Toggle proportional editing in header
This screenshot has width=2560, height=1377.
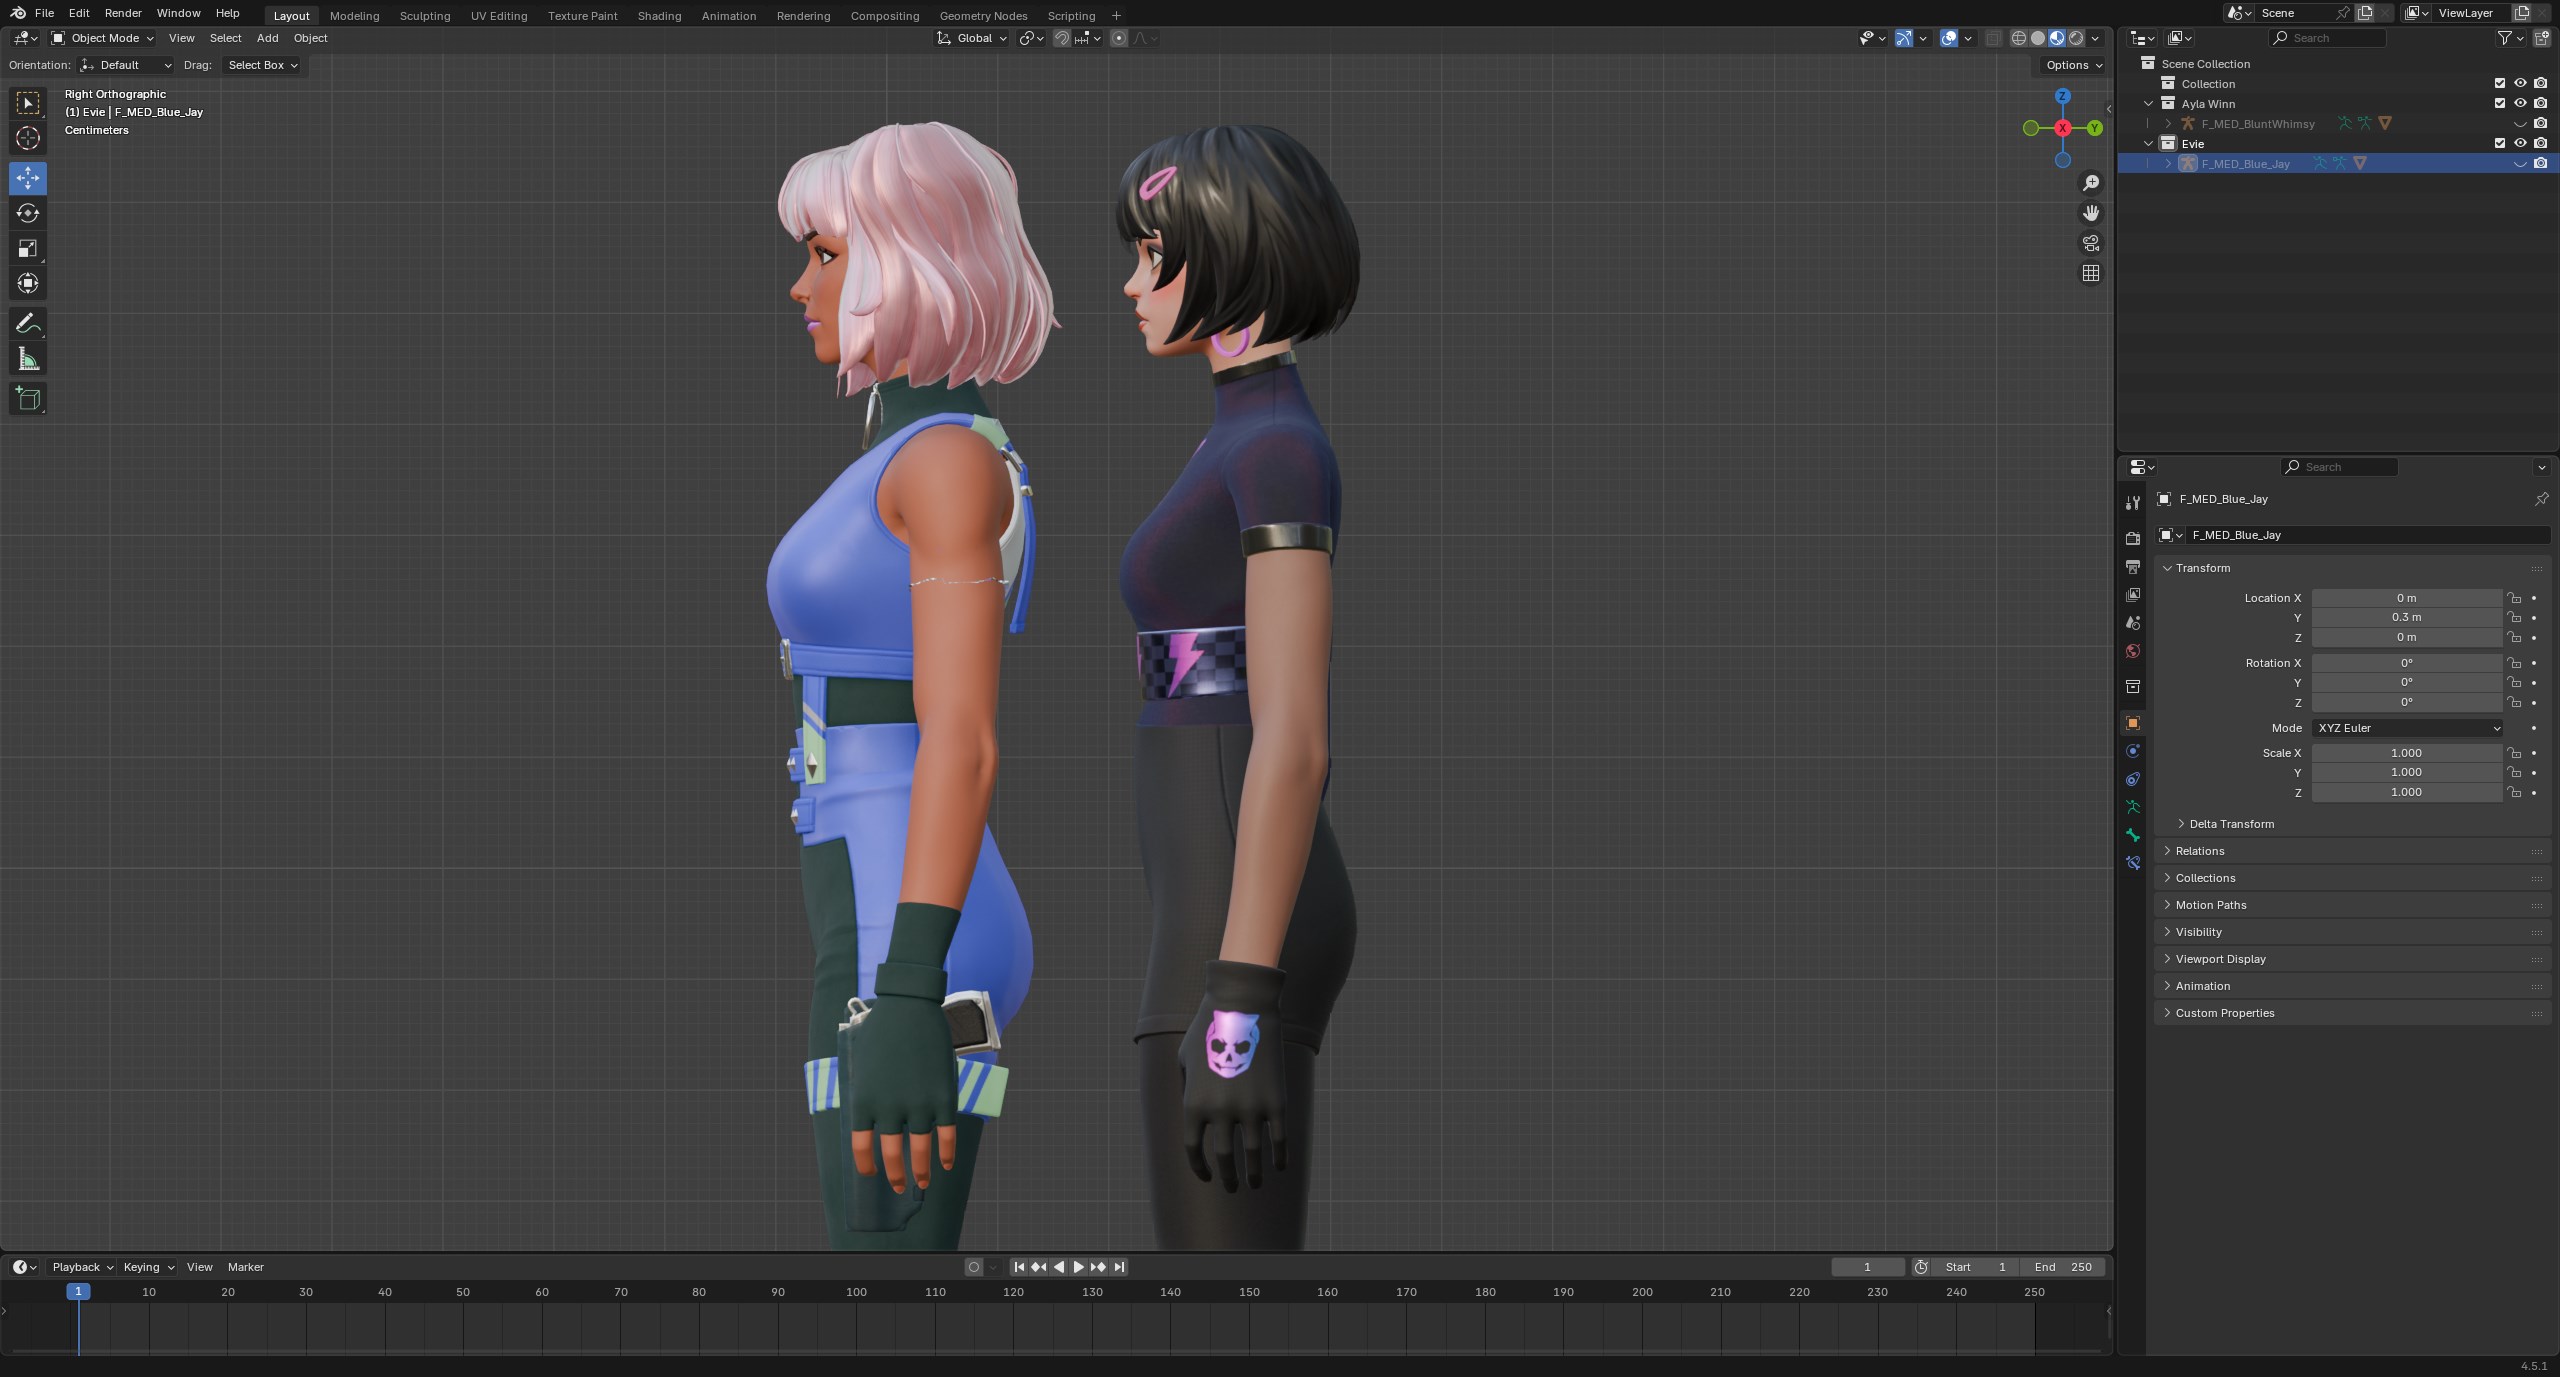(x=1119, y=38)
